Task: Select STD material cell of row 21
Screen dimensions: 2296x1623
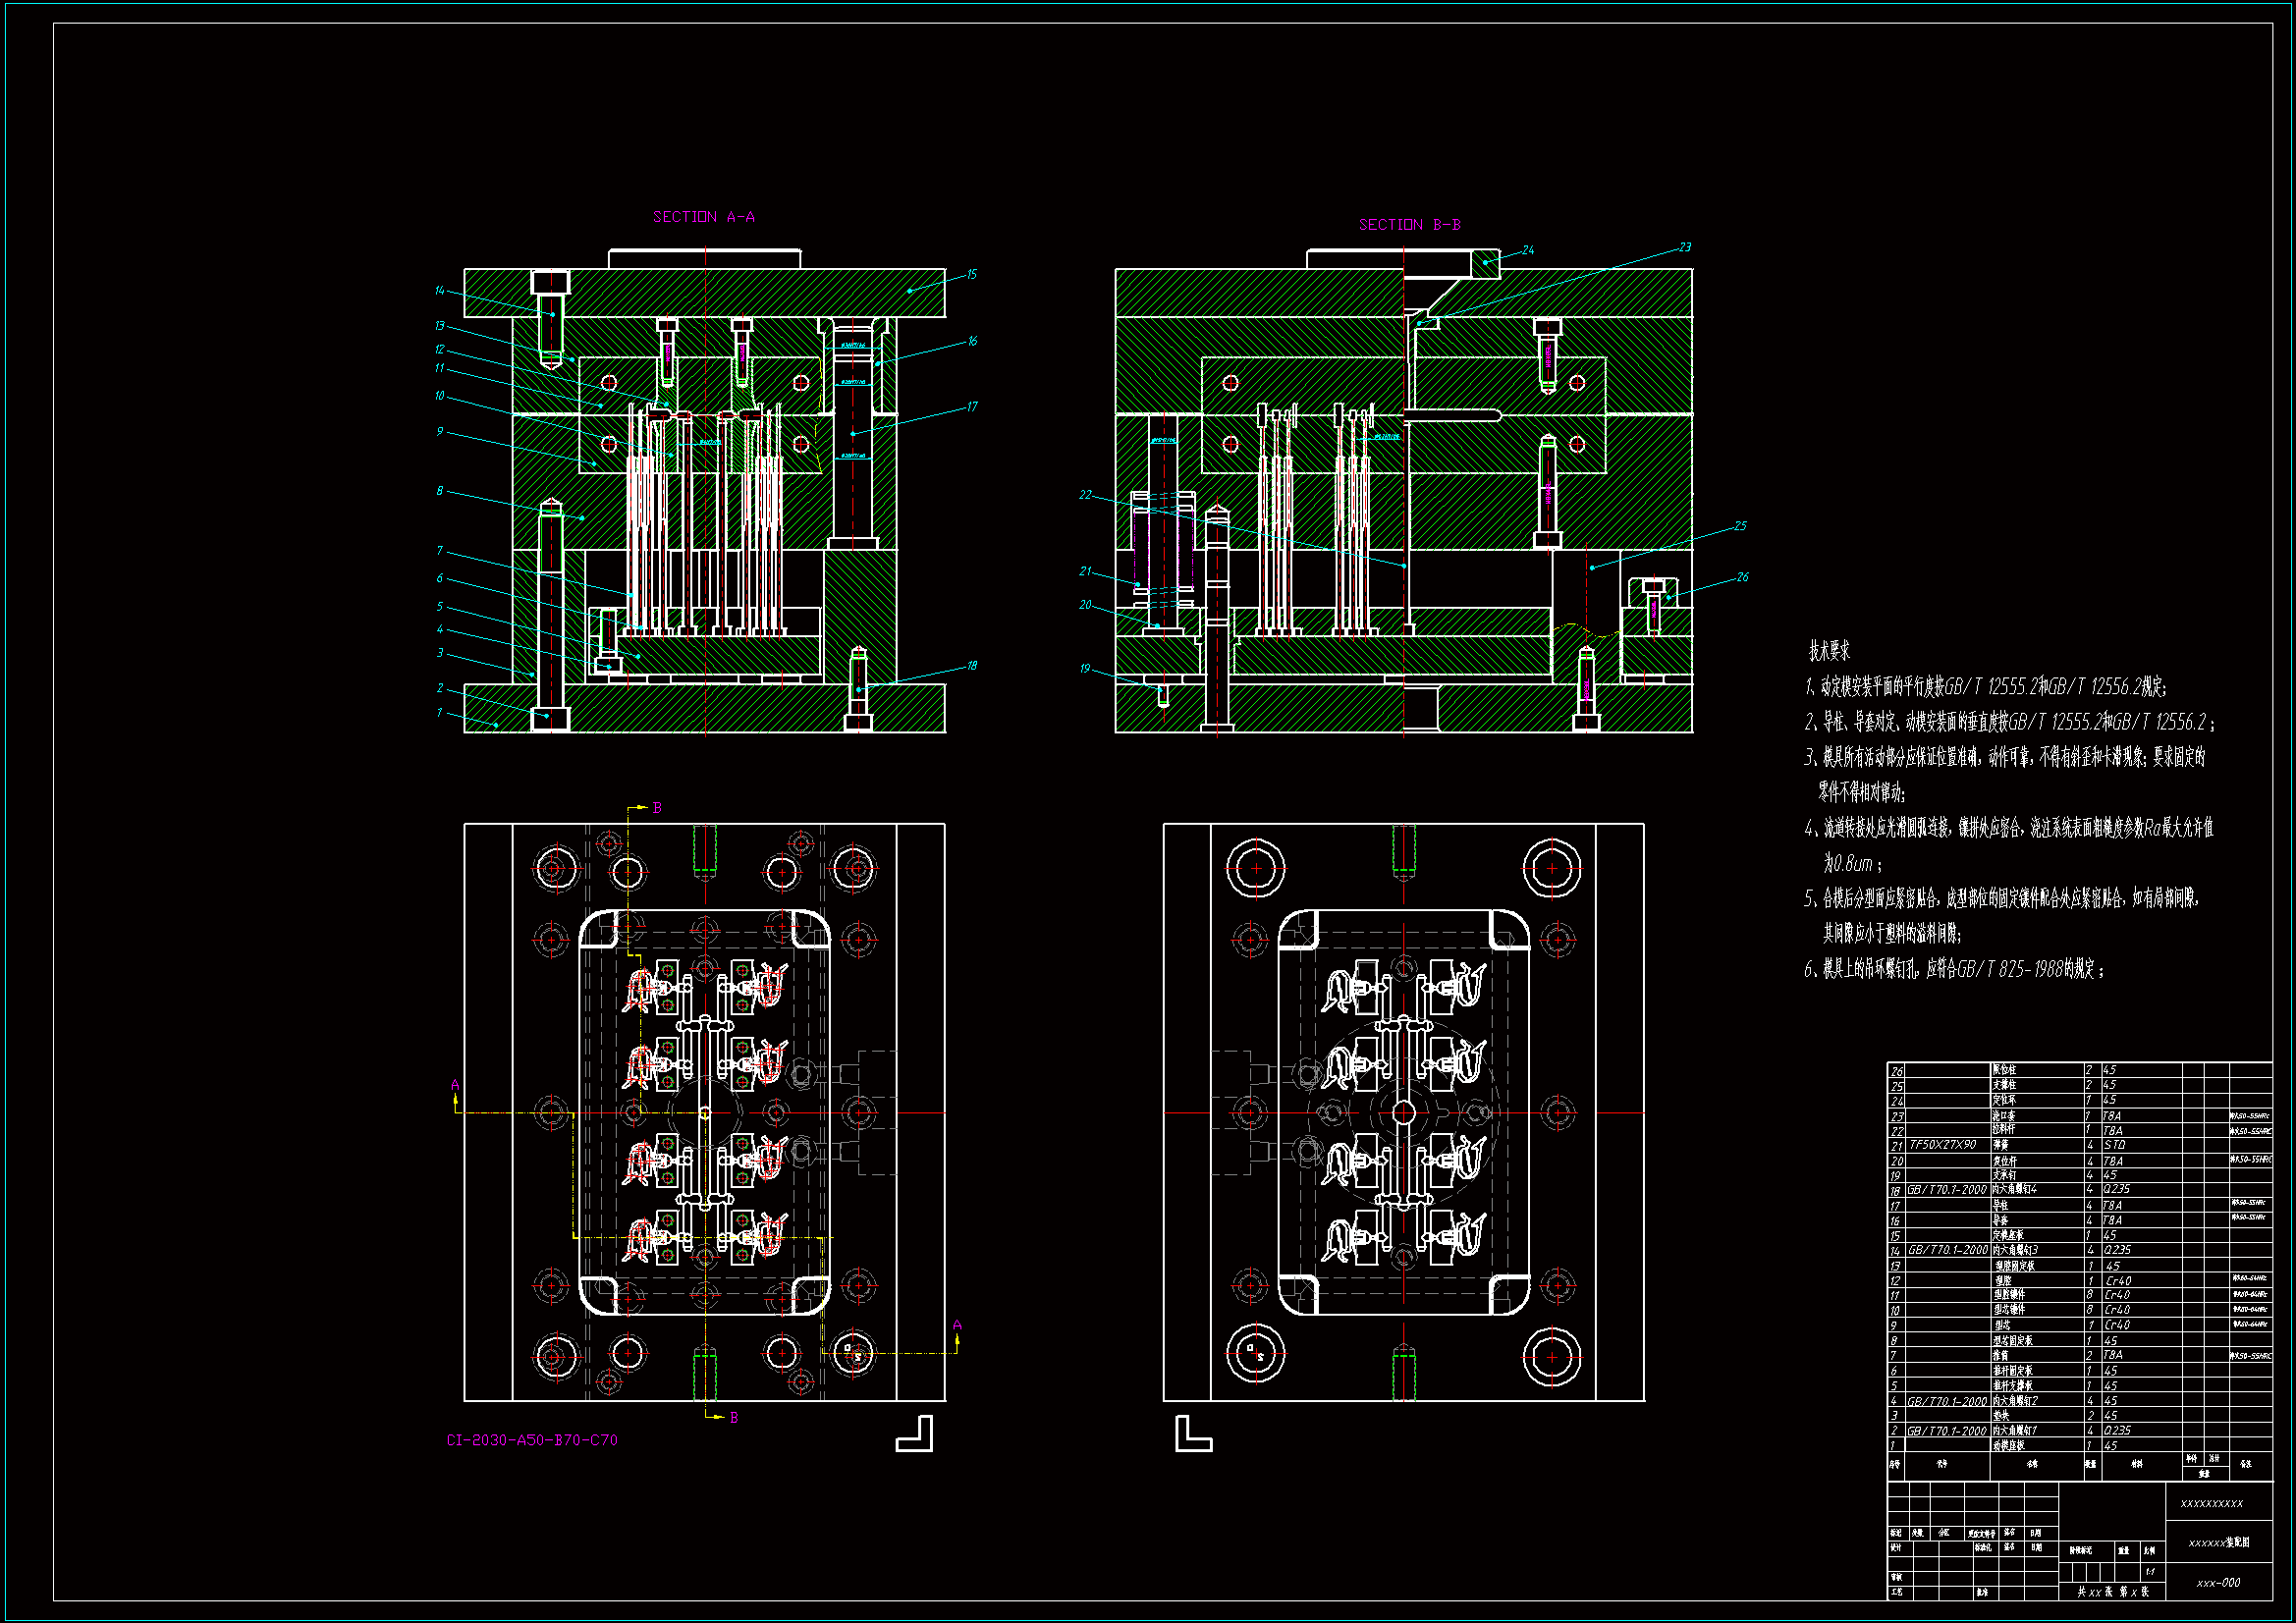Action: (2114, 1145)
